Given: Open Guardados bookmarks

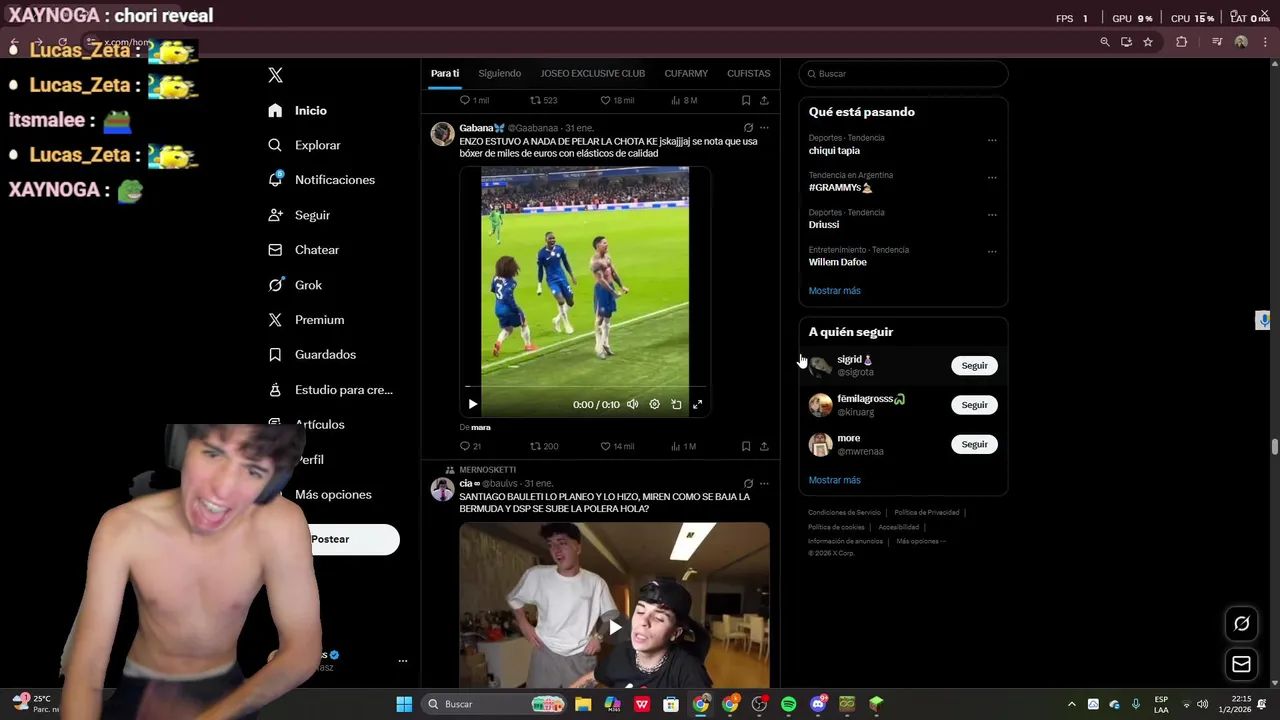Looking at the screenshot, I should [312, 354].
